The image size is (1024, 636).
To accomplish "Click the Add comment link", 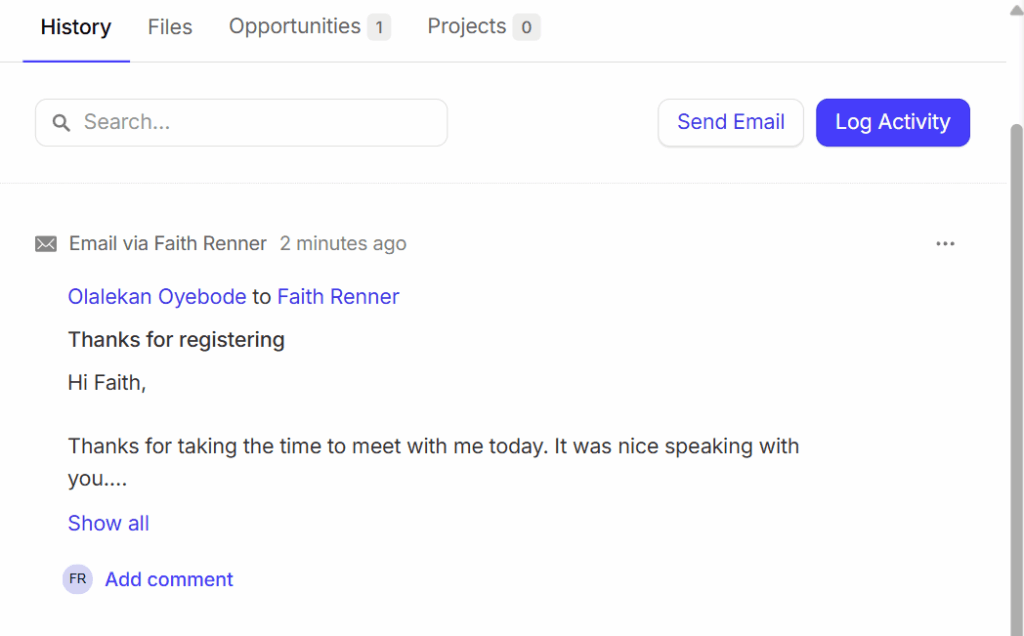I will [x=169, y=579].
